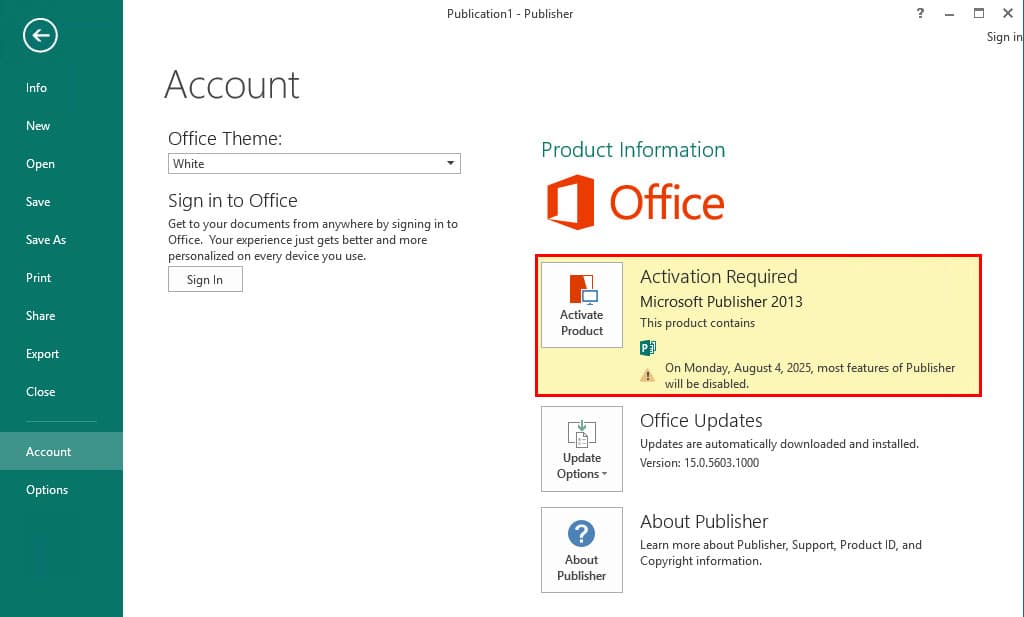Click Sign in link at top right

(x=1004, y=37)
